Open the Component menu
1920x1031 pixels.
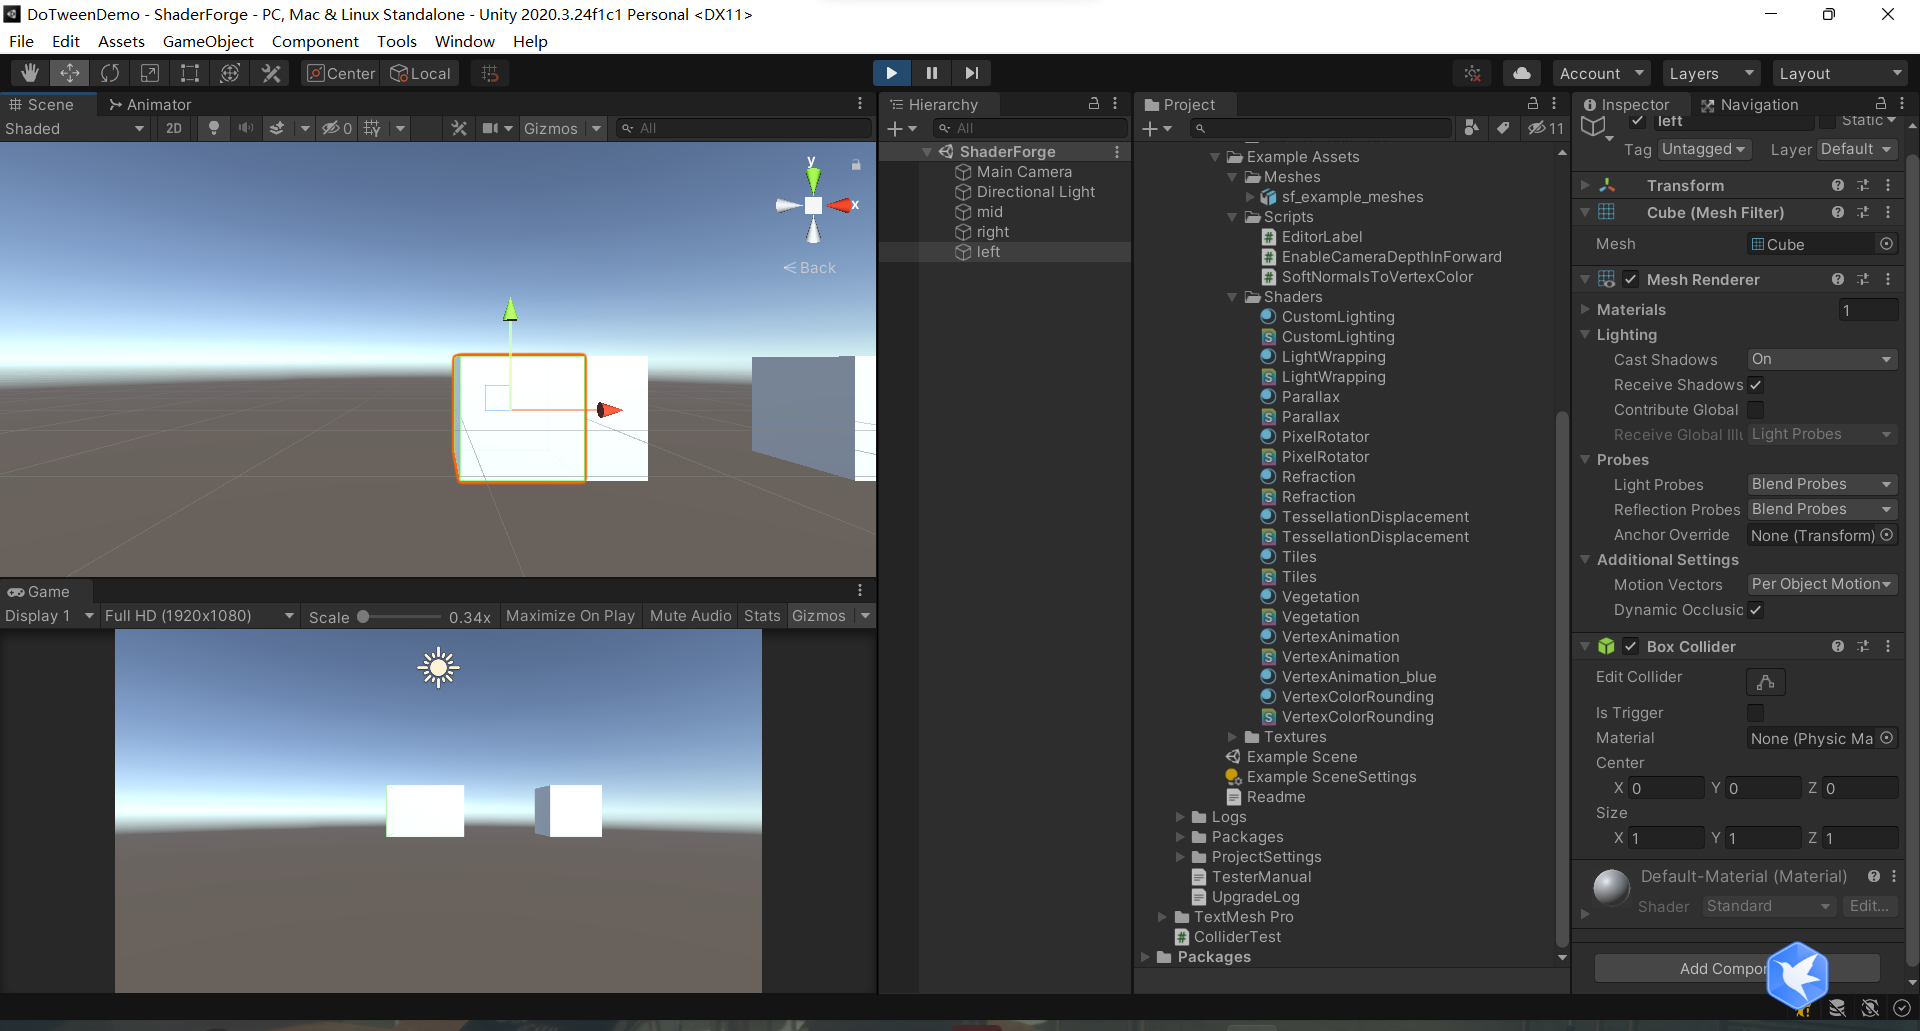coord(315,41)
